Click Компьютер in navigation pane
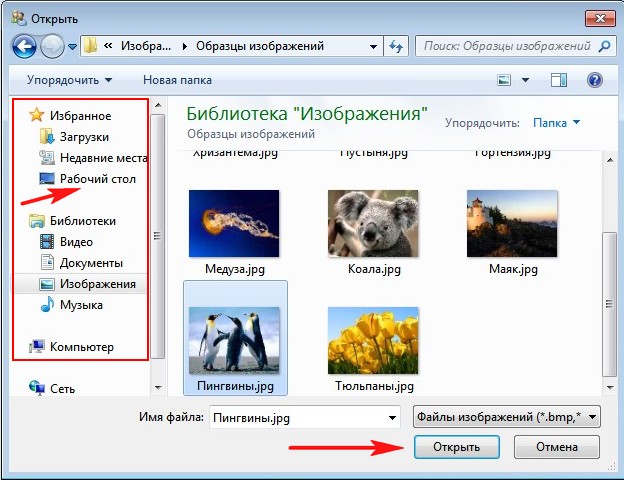 (x=81, y=347)
